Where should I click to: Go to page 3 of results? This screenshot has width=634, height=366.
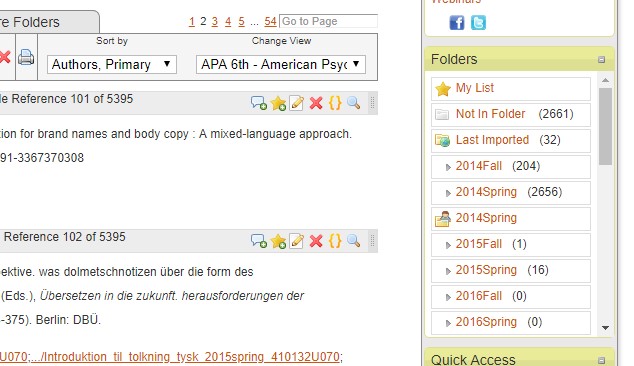[215, 21]
